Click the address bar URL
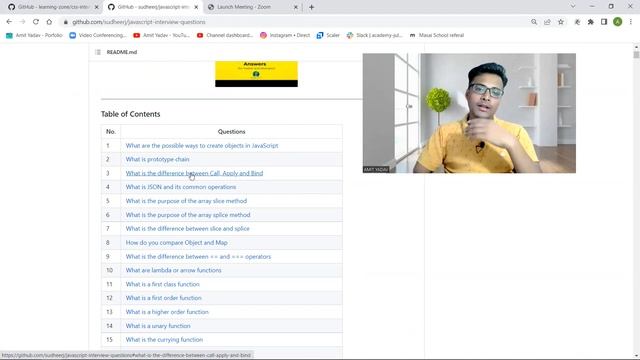 tap(139, 22)
